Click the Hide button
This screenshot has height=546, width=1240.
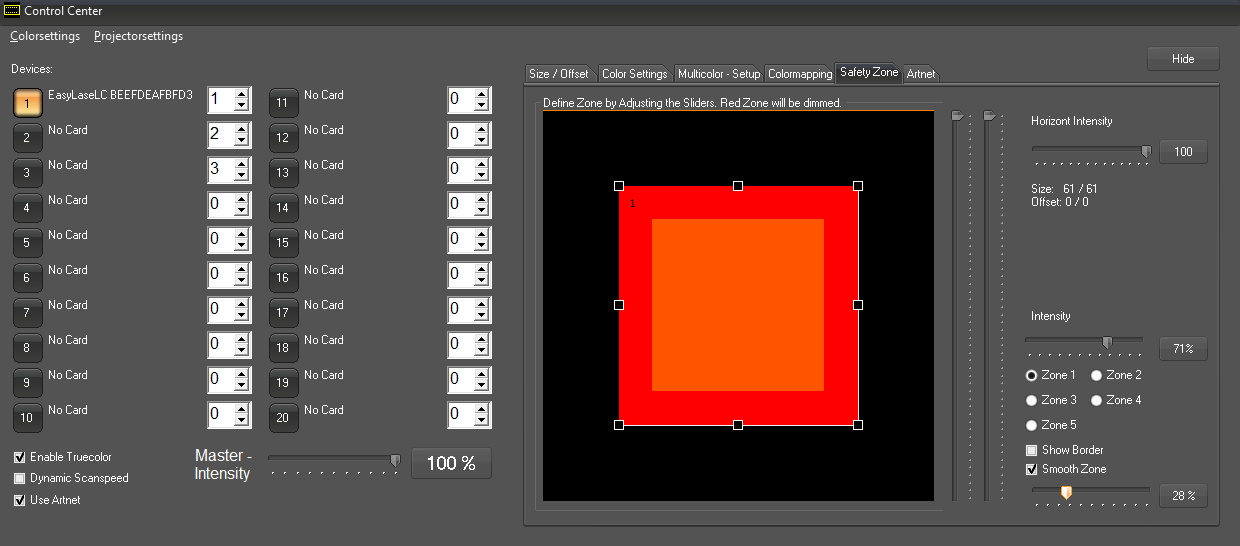1183,59
